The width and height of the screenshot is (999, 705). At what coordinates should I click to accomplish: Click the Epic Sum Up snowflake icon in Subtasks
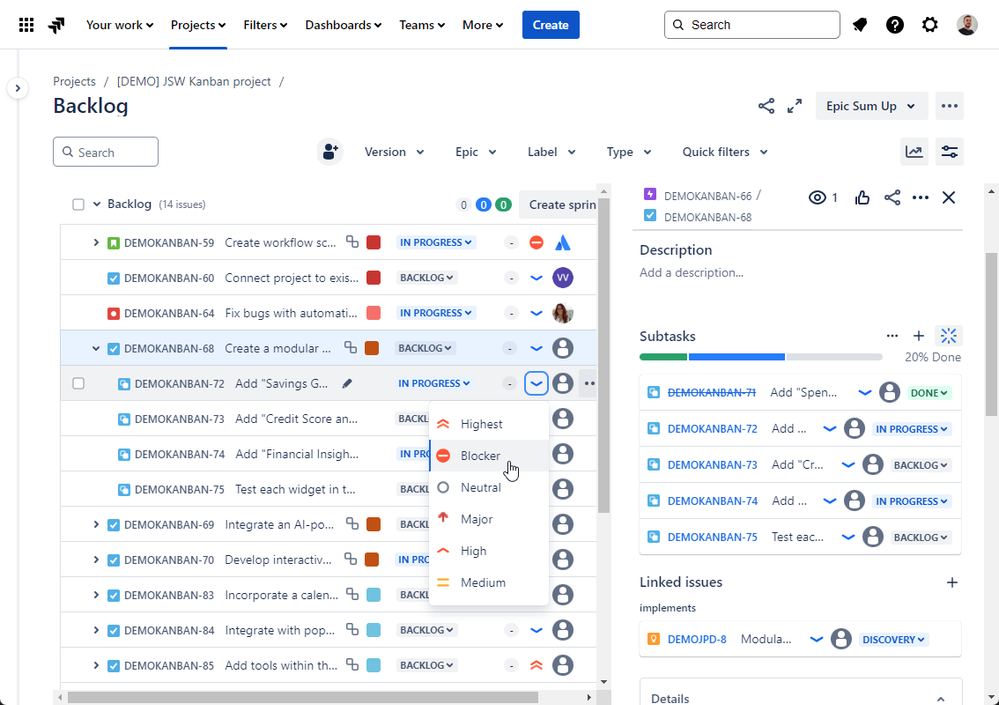coord(949,336)
